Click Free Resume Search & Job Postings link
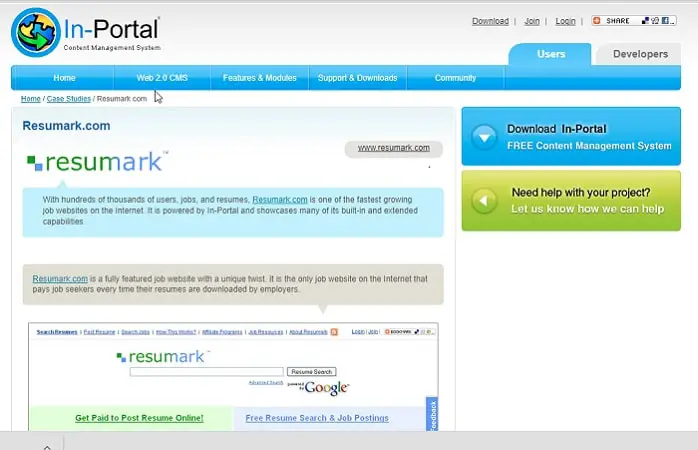The height and width of the screenshot is (450, 698). [317, 418]
